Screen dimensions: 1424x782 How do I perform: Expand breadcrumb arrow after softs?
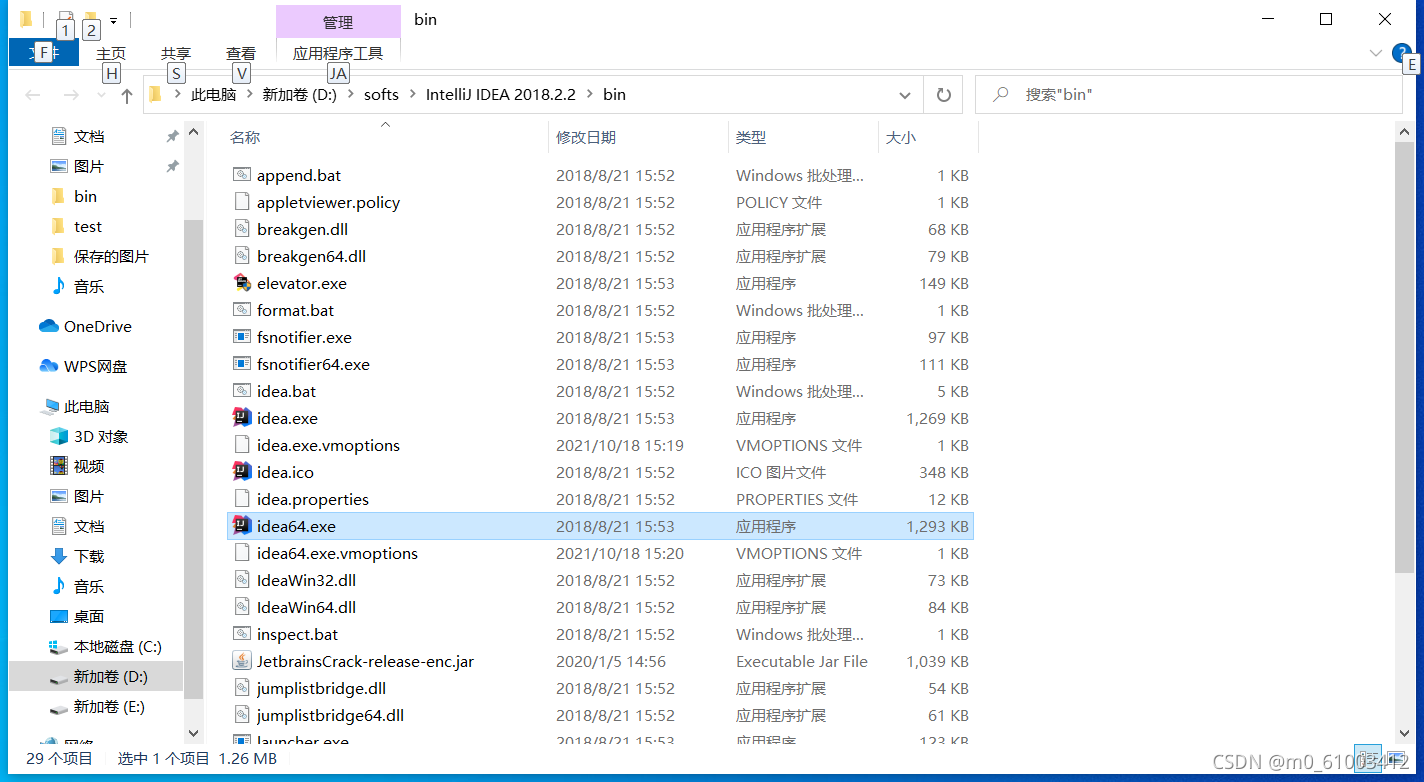(412, 95)
